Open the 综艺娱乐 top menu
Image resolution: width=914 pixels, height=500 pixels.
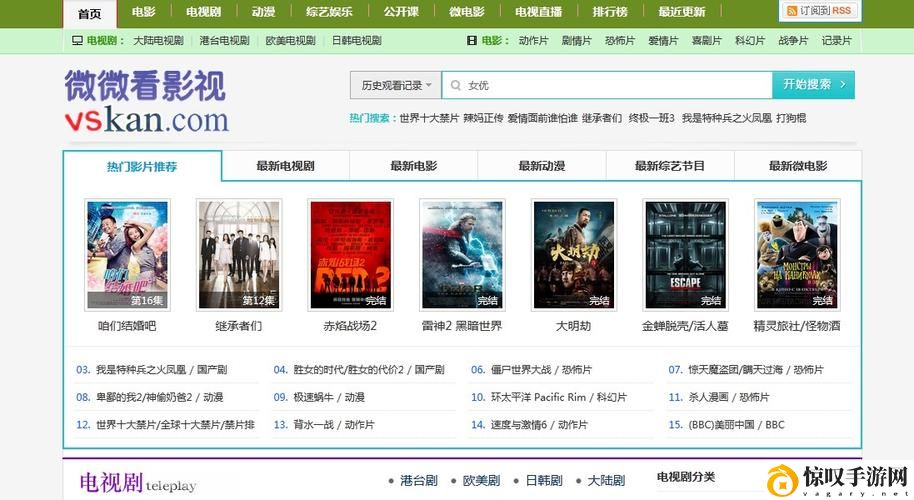(329, 12)
